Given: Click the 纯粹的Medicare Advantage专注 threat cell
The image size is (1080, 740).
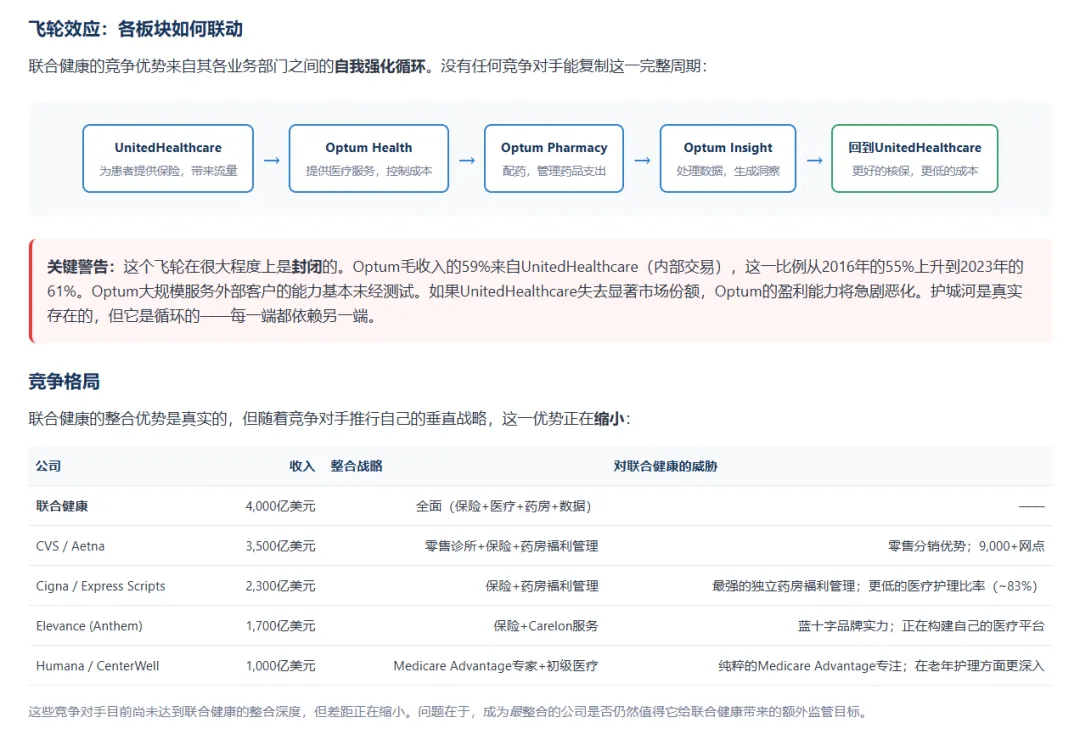Looking at the screenshot, I should coord(881,666).
